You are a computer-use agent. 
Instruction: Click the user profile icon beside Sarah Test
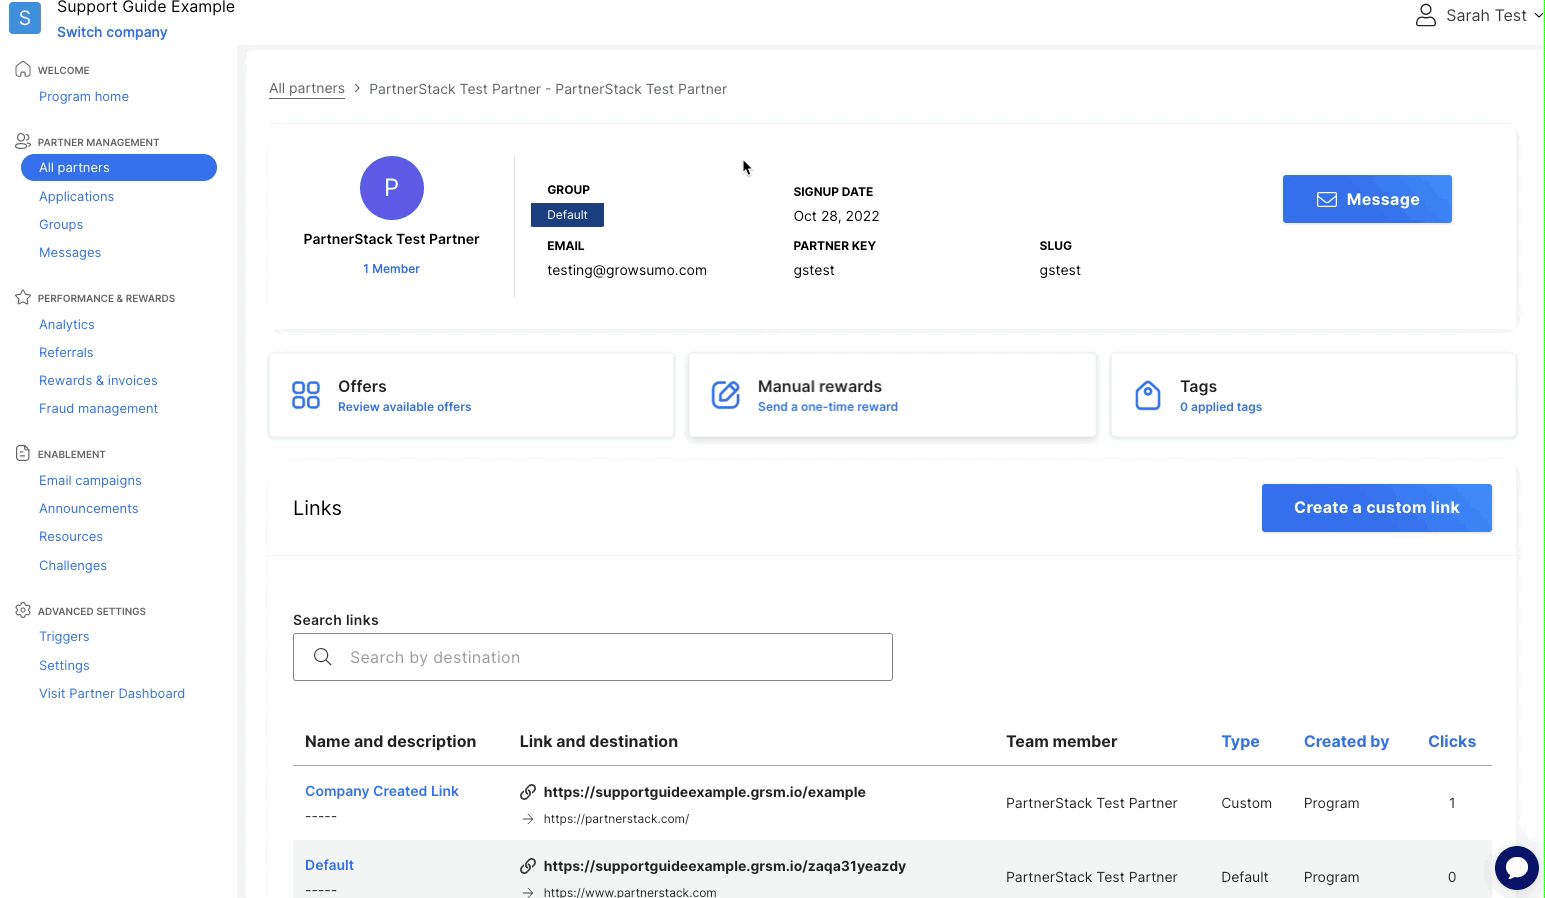[x=1426, y=15]
